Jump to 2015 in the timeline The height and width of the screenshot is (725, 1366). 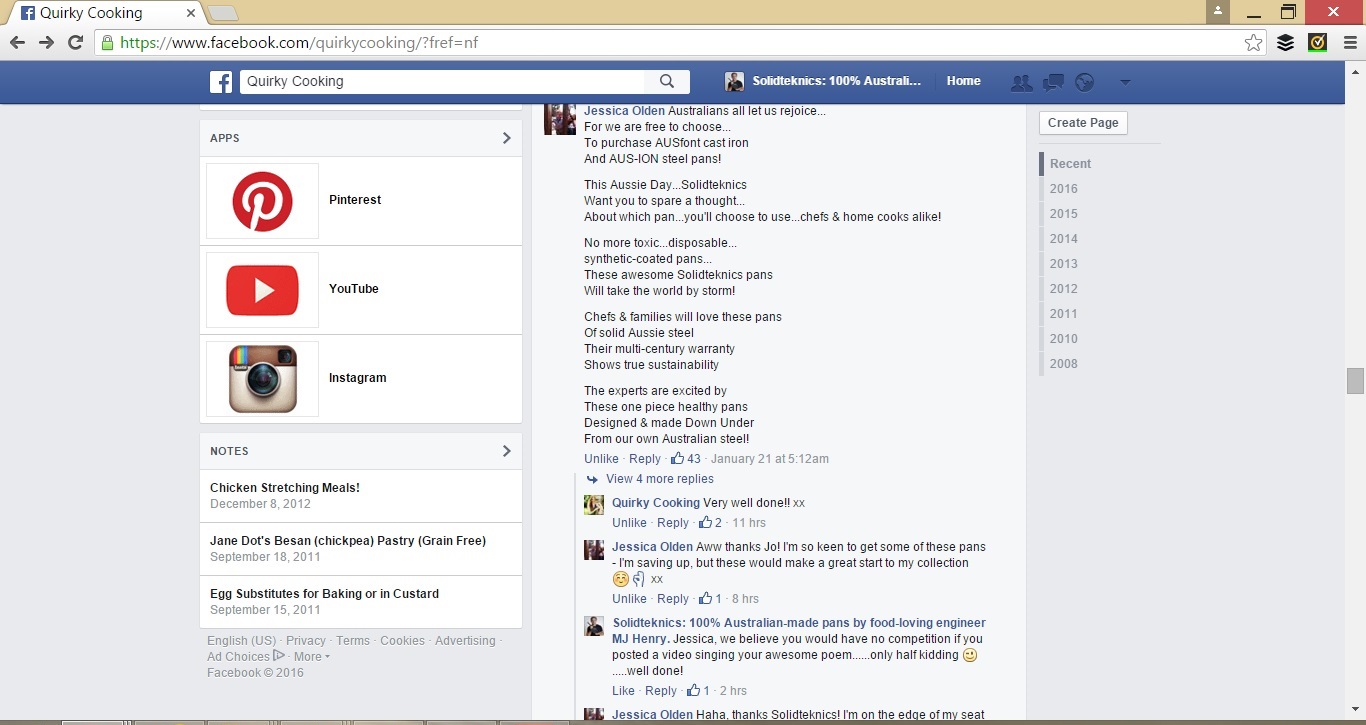[1064, 214]
